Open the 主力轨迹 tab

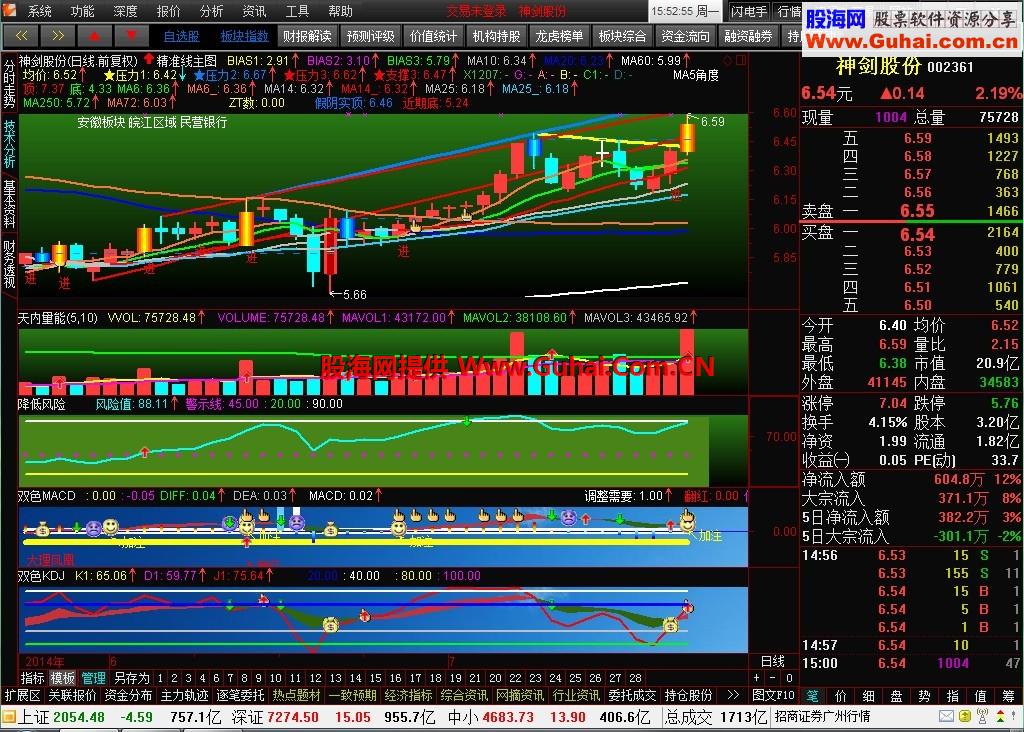pos(184,695)
